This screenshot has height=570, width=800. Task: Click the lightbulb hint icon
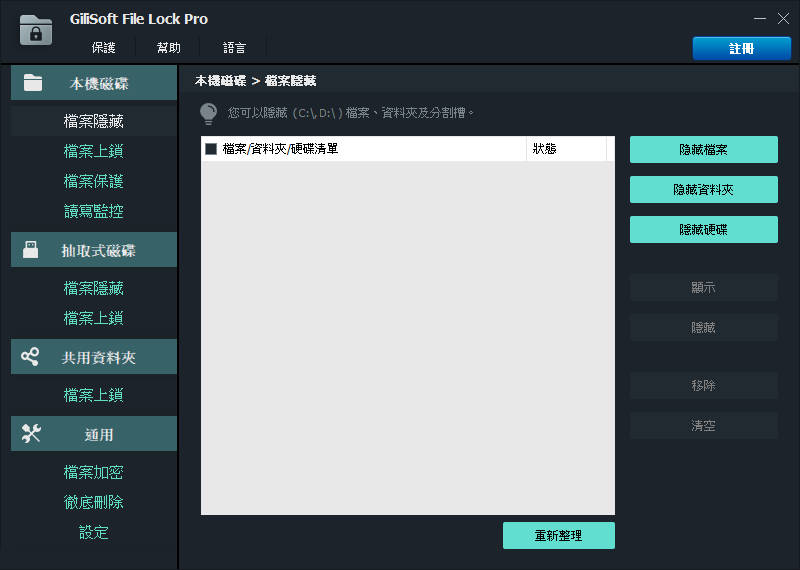(208, 113)
